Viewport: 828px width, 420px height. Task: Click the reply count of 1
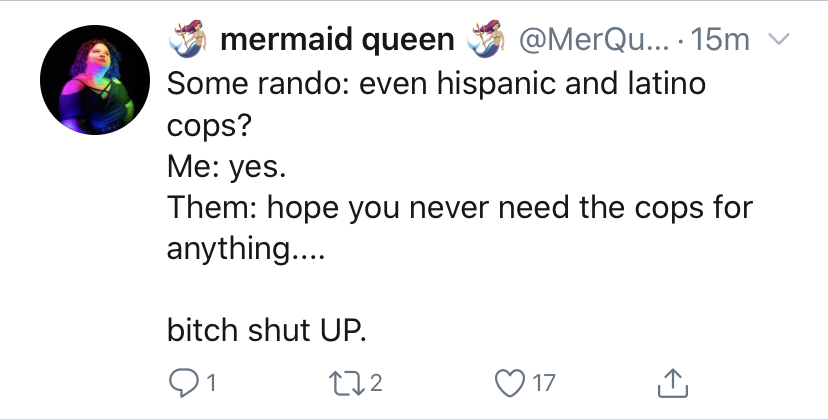[x=211, y=383]
